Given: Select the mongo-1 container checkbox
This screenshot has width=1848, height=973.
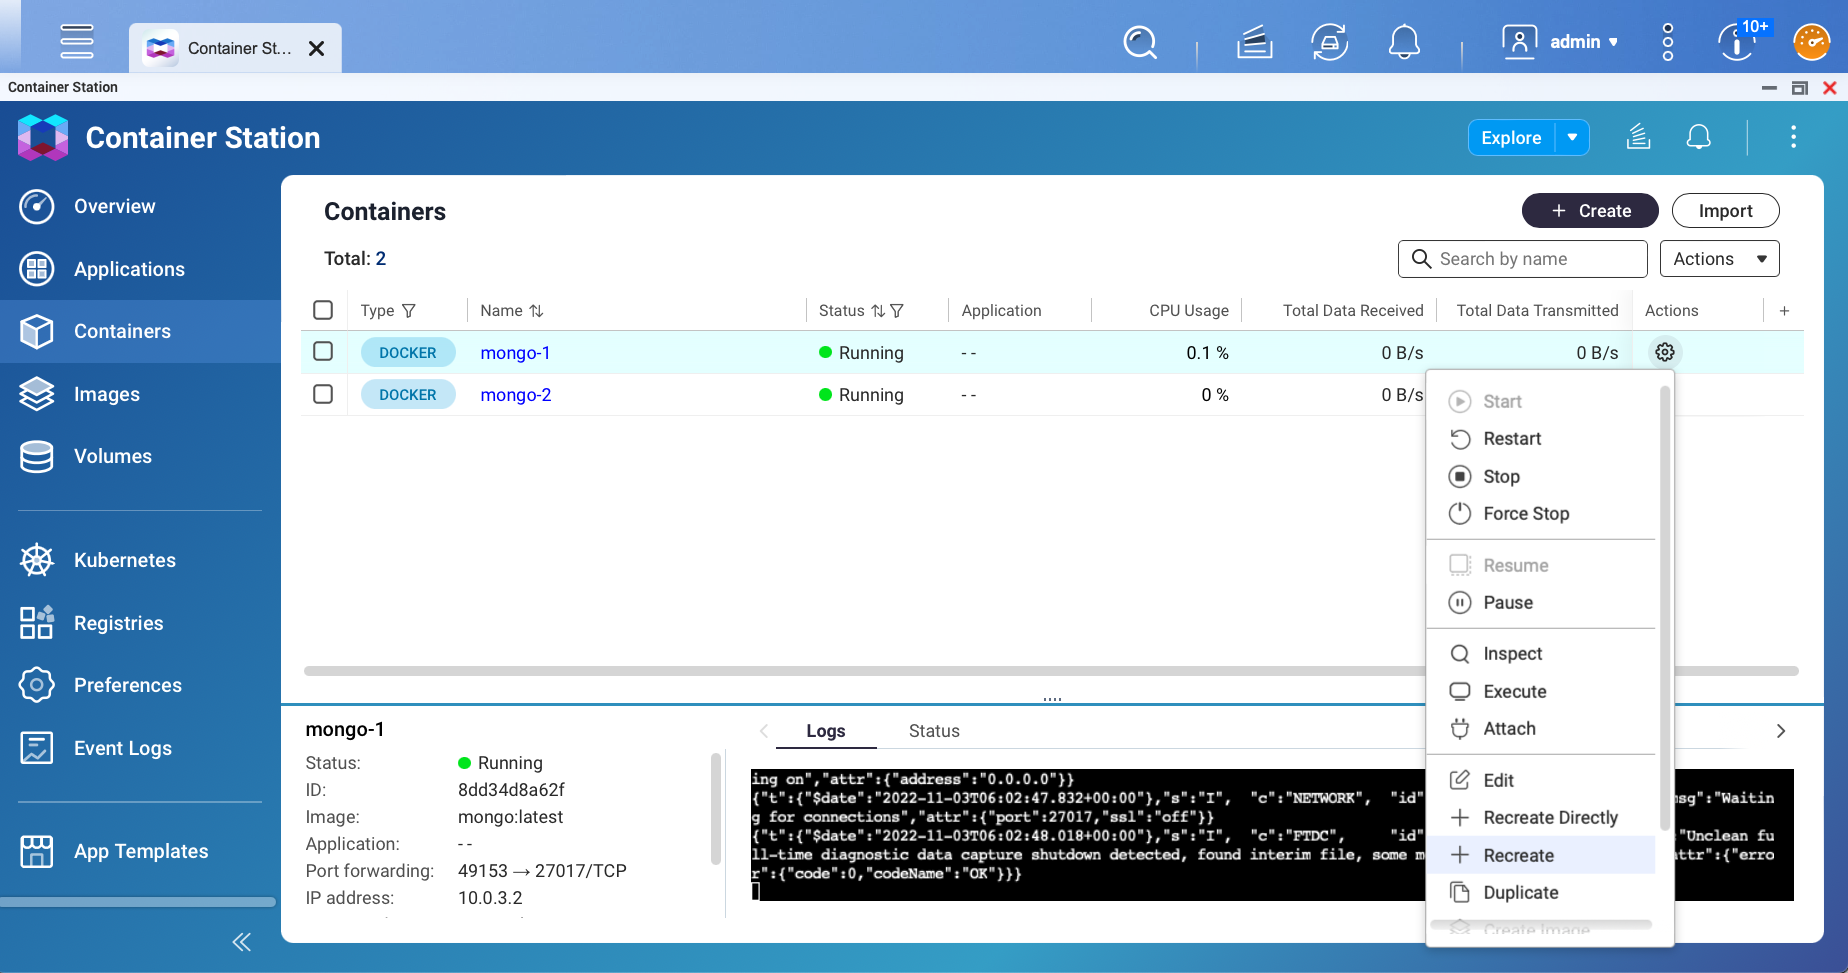Looking at the screenshot, I should 323,352.
